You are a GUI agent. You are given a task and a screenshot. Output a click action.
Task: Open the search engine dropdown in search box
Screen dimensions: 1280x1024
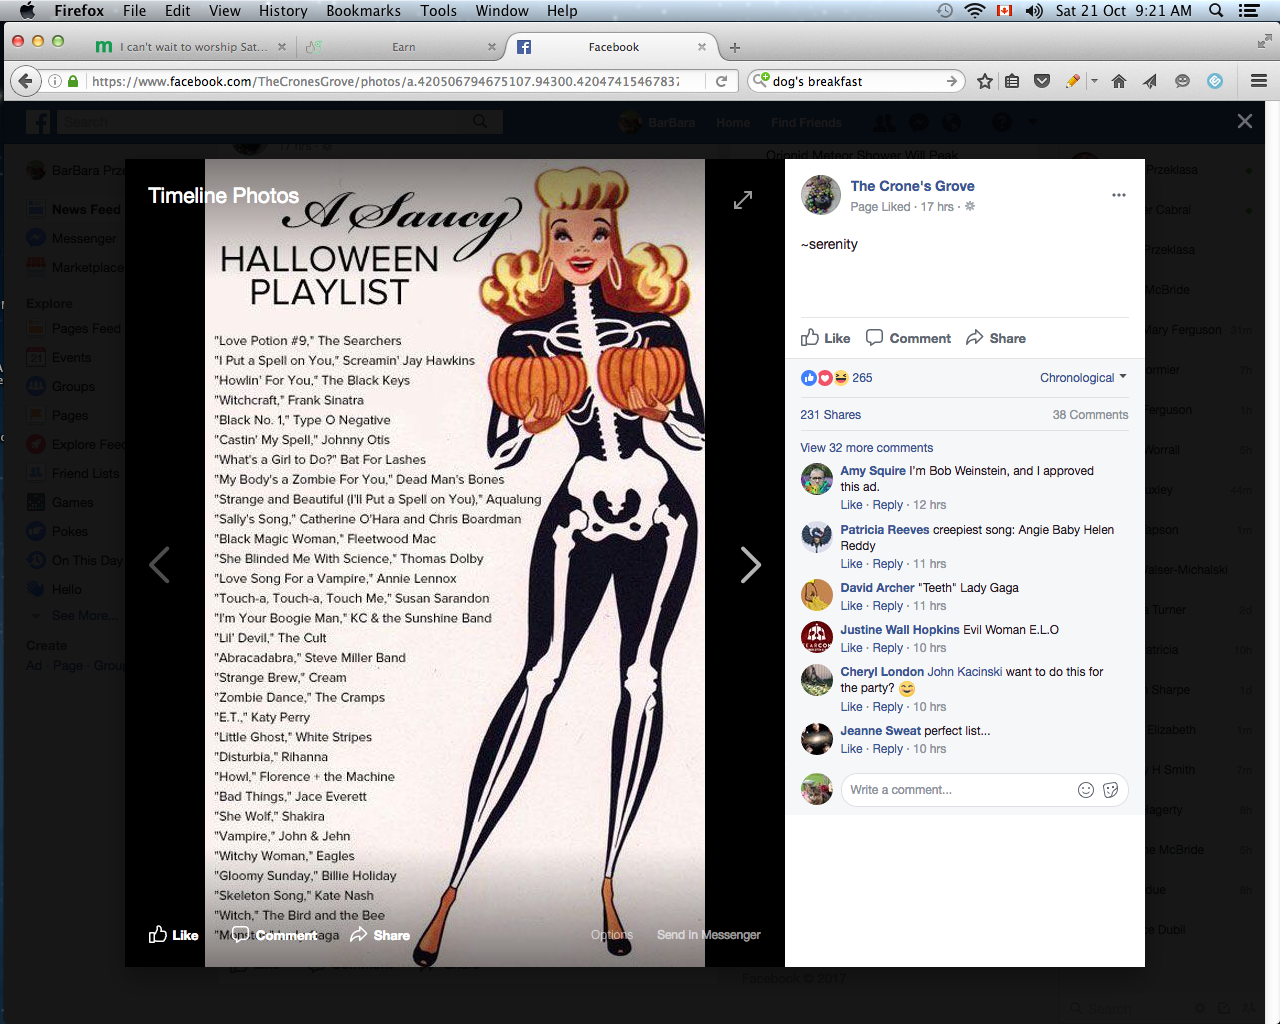762,79
